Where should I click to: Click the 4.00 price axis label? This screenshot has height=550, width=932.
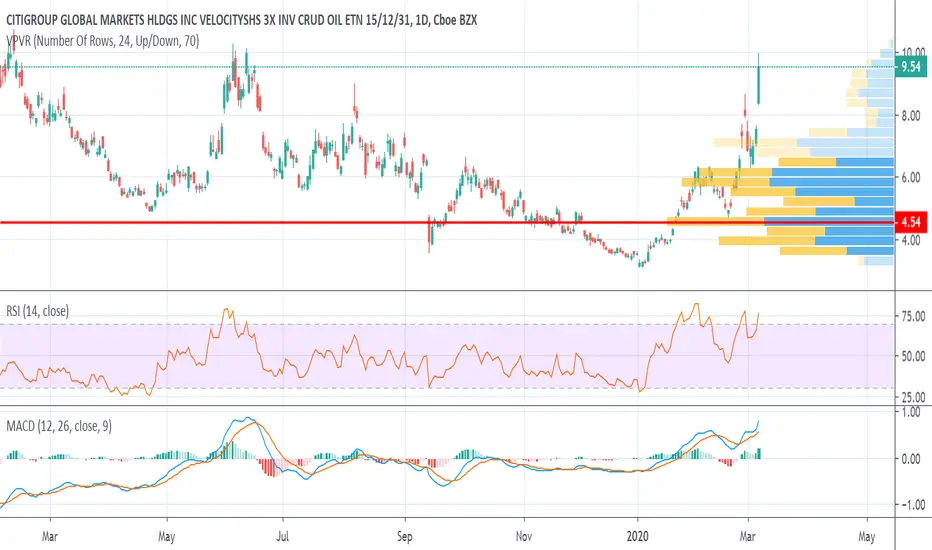pyautogui.click(x=911, y=240)
